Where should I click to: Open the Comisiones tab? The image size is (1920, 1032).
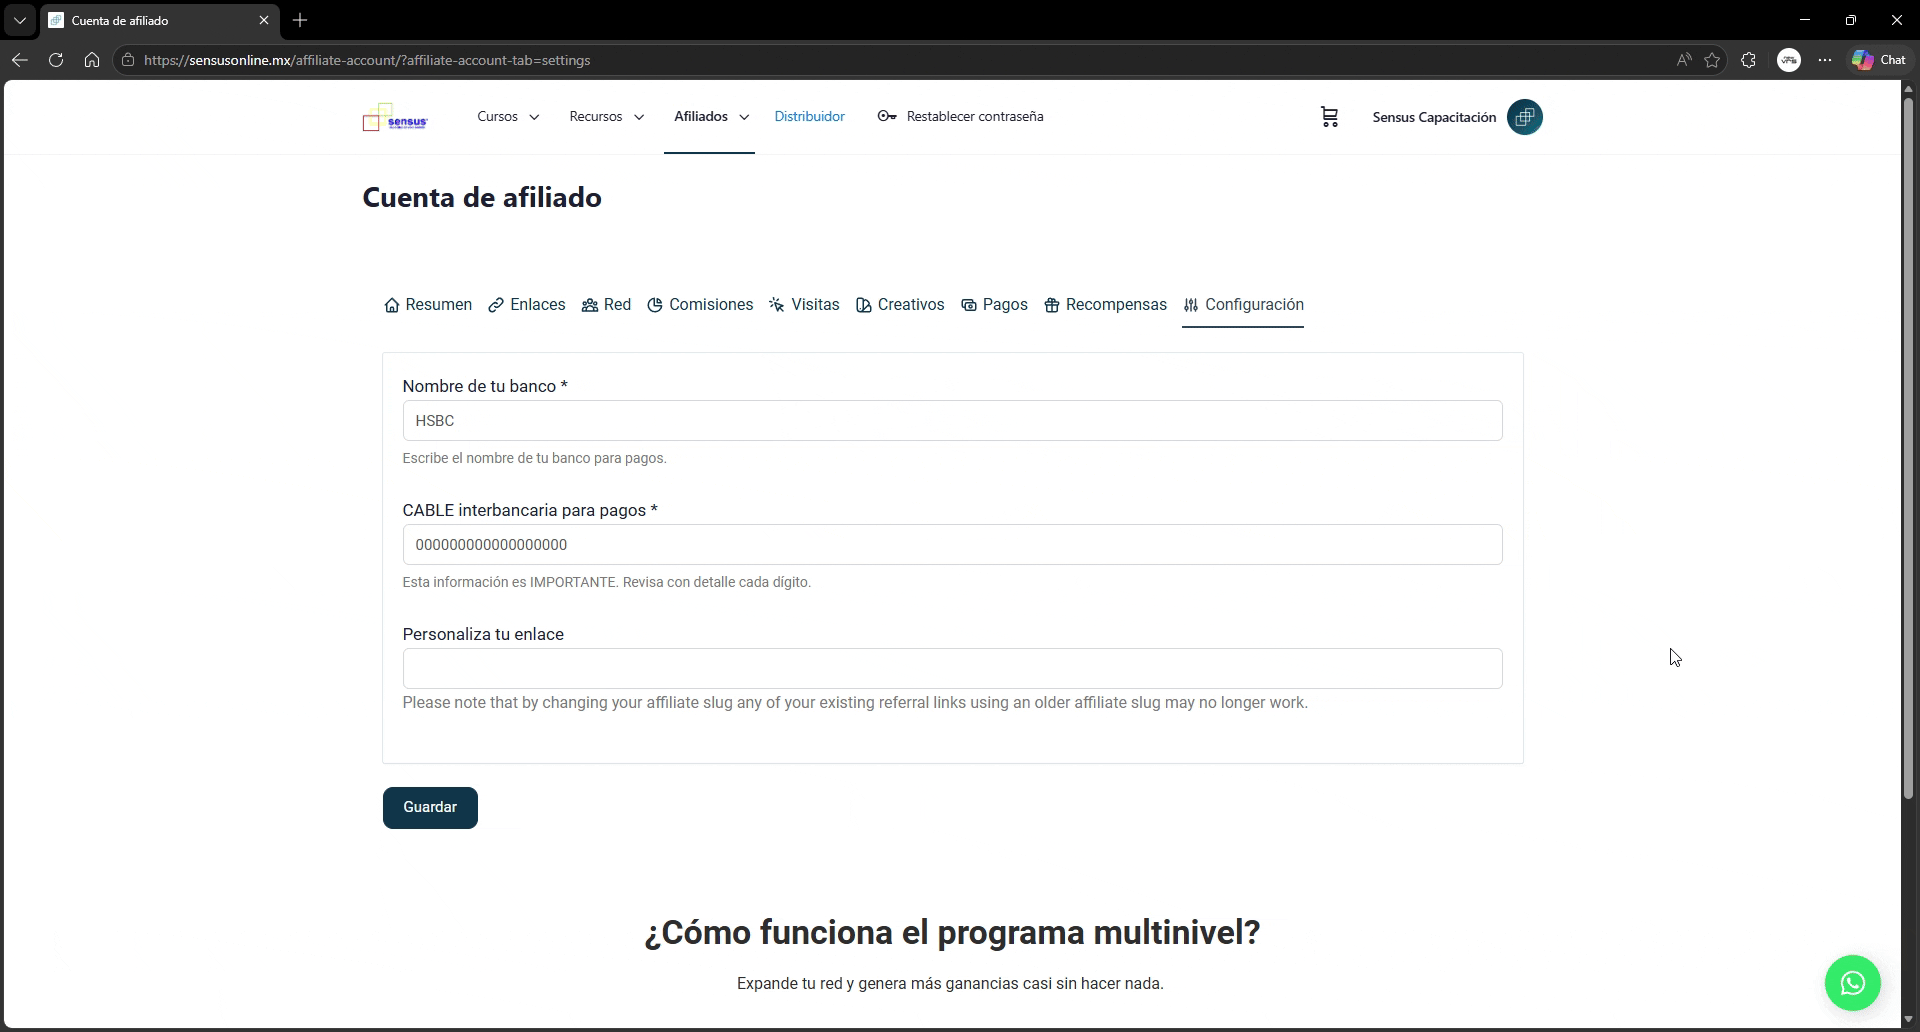tap(700, 305)
